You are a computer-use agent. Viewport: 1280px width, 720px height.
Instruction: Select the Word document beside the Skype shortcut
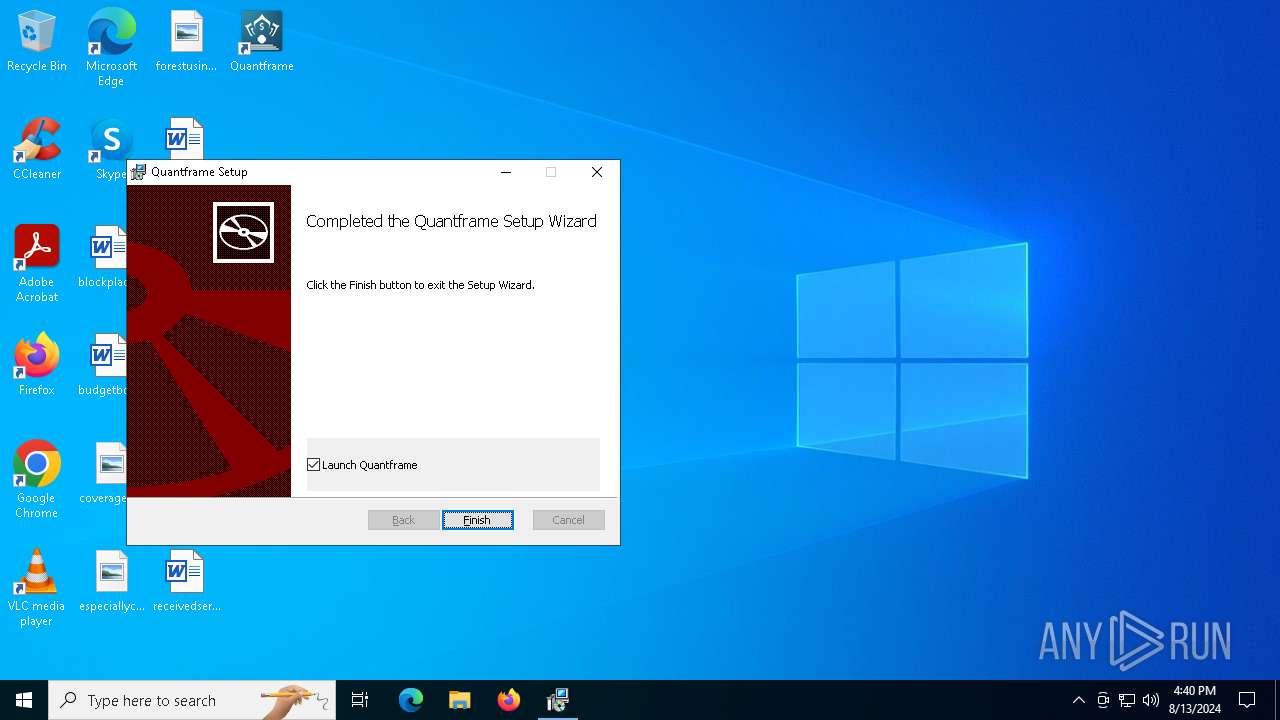click(x=185, y=138)
